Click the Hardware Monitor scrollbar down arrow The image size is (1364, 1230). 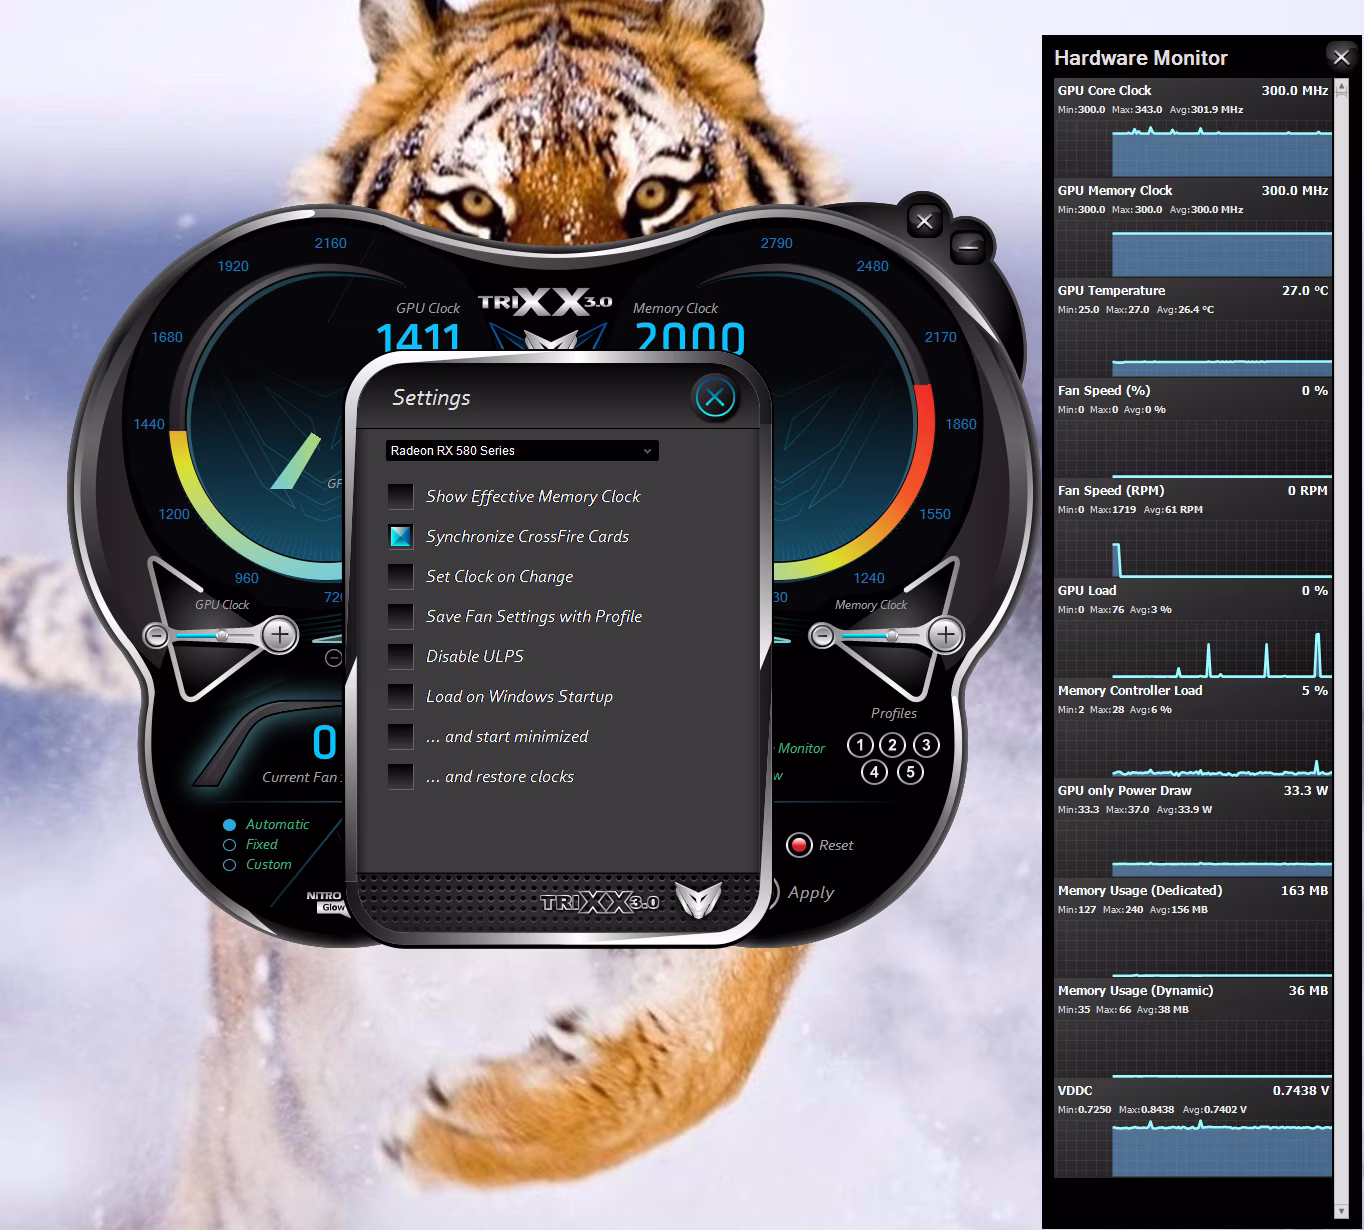[1341, 1212]
